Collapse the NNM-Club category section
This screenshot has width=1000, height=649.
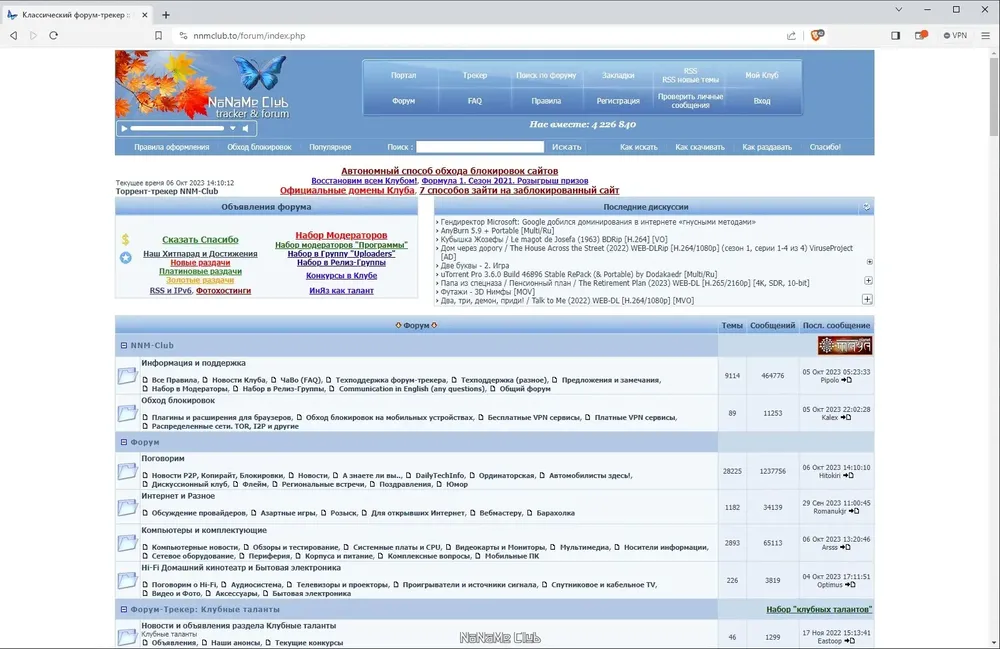tap(124, 346)
